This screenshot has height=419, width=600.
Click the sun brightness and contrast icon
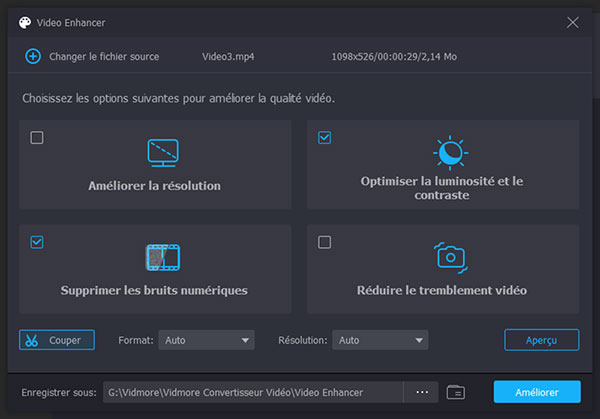[450, 153]
